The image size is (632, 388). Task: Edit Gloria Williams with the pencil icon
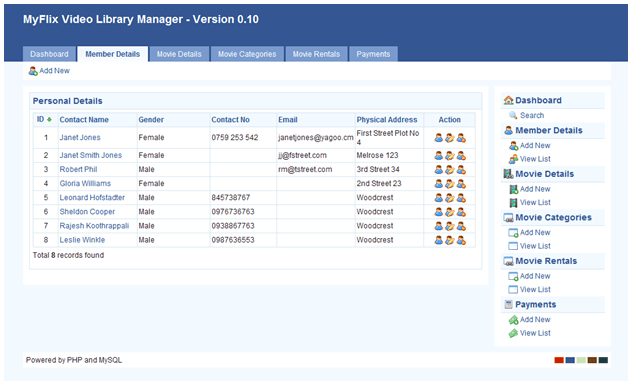click(450, 184)
